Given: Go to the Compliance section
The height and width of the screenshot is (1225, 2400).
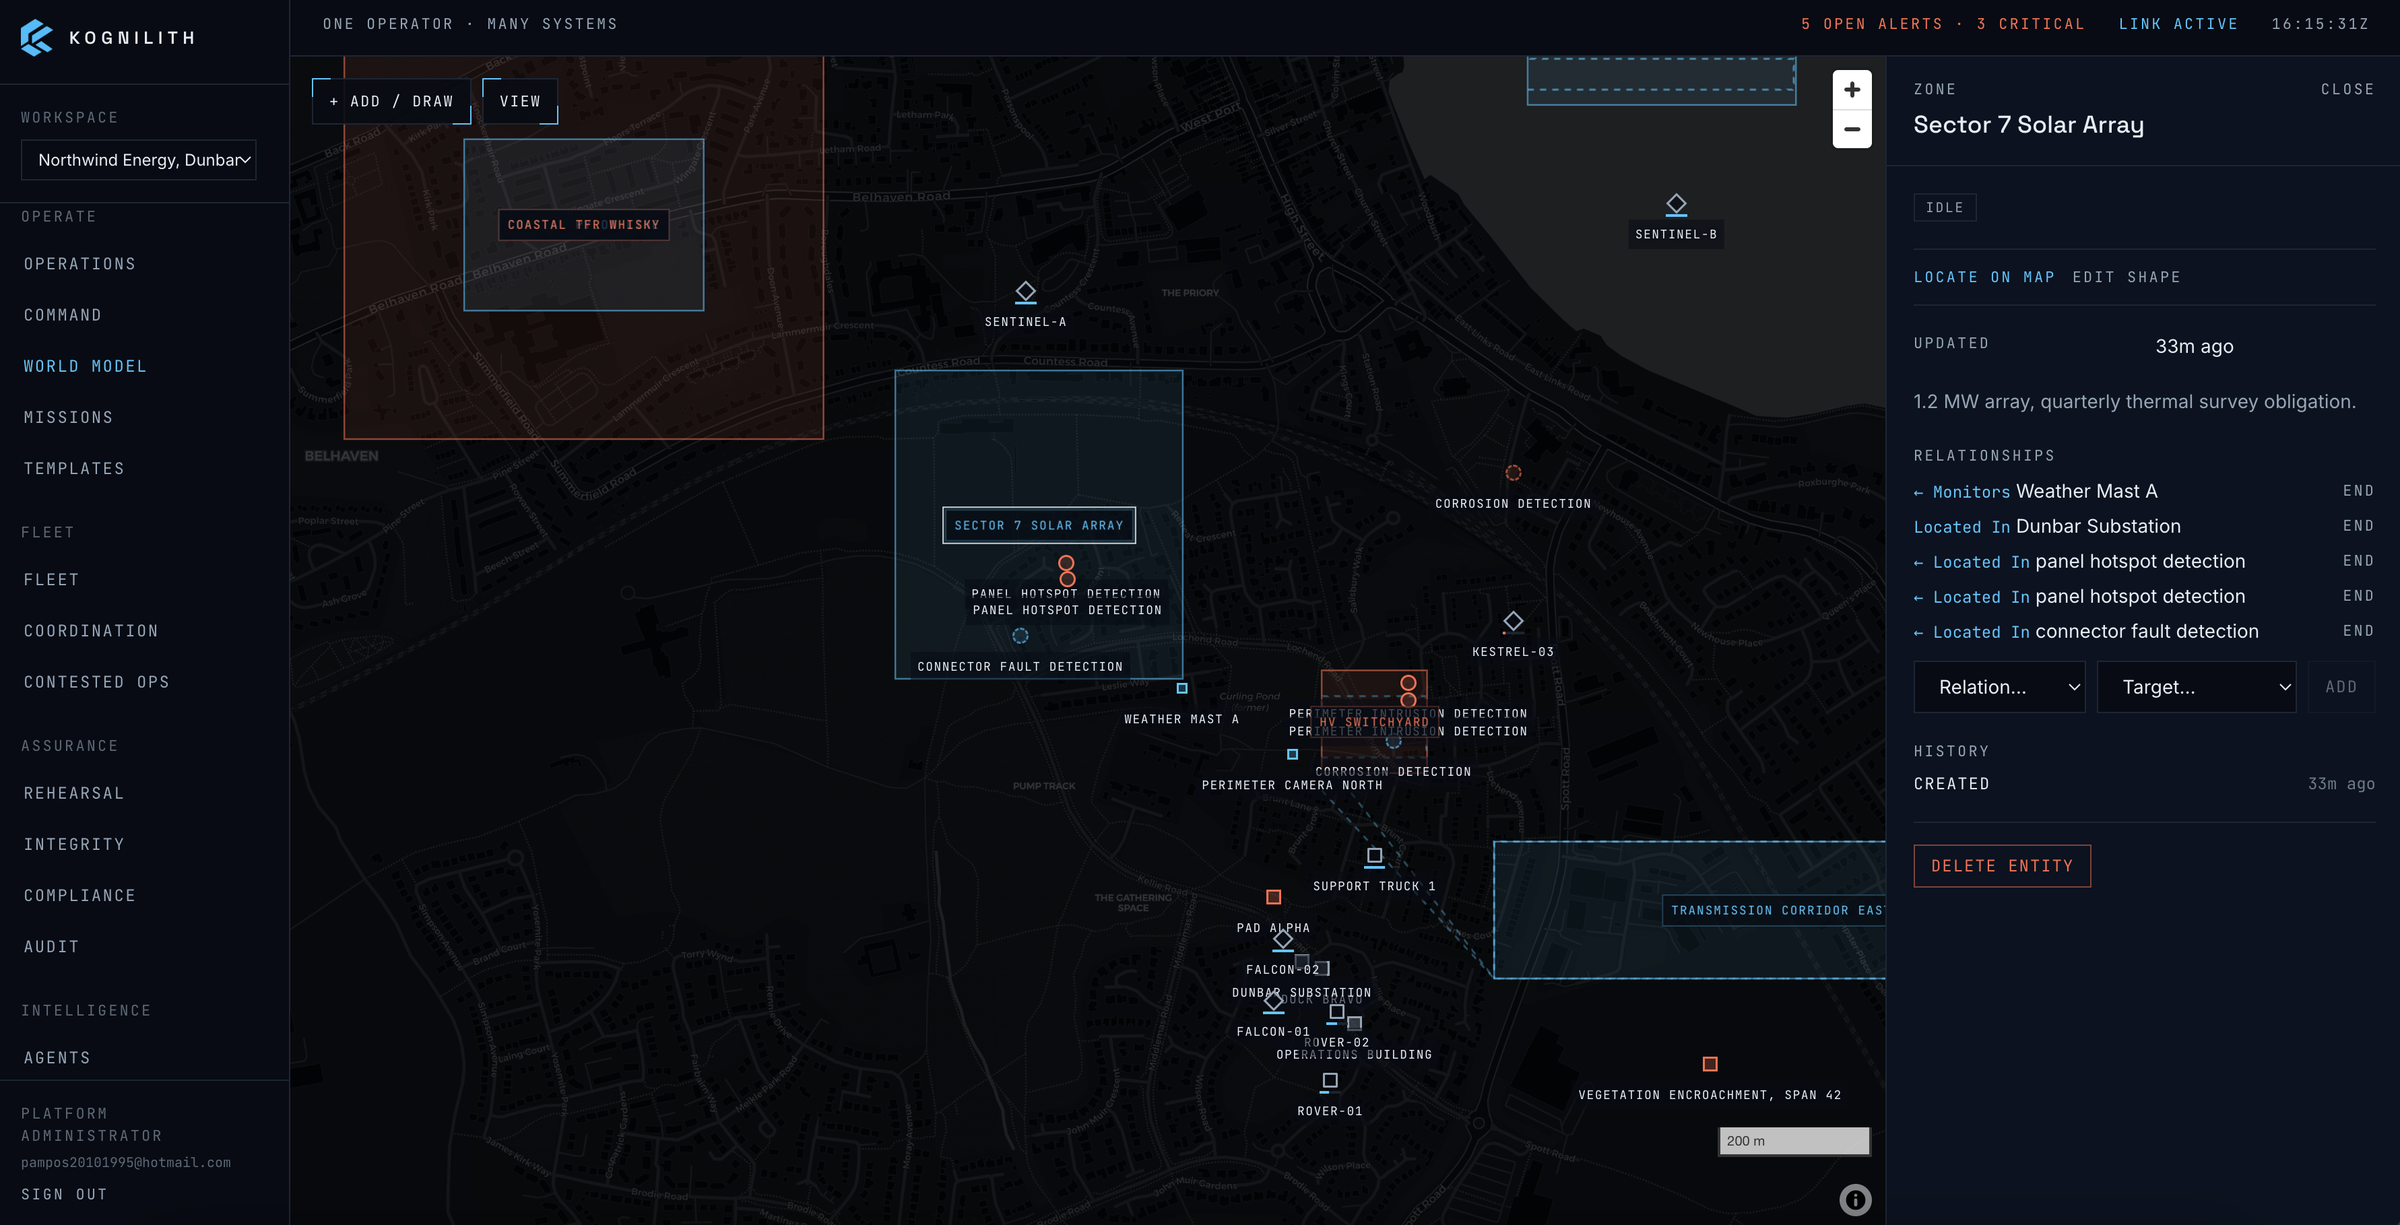Looking at the screenshot, I should [80, 895].
